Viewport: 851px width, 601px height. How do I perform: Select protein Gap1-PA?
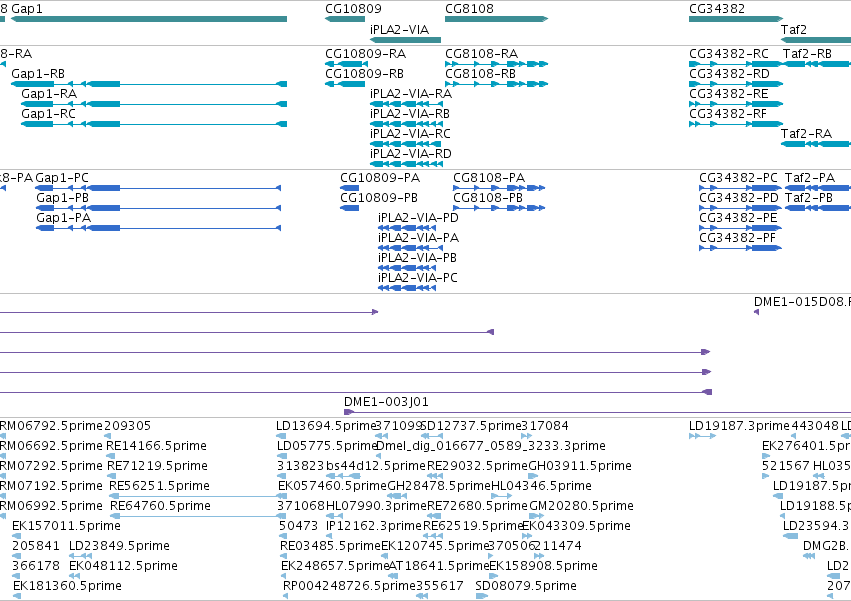pos(158,229)
